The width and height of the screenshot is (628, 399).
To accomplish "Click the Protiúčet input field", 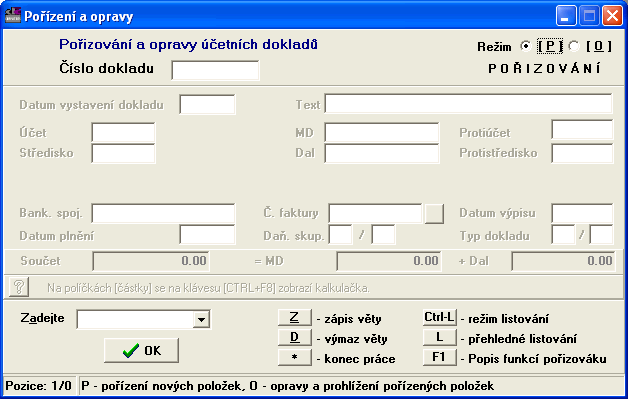I will [x=582, y=129].
